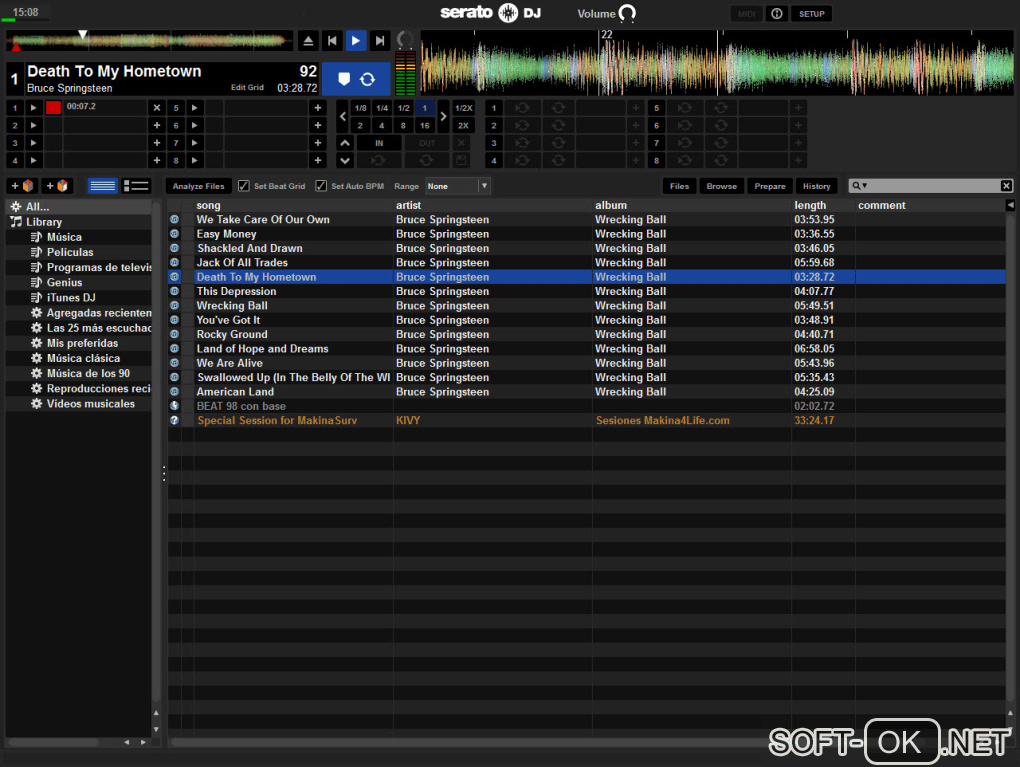Sort by the length column header

tap(822, 205)
